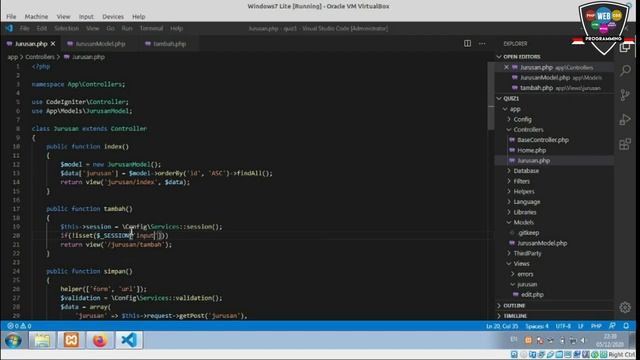The image size is (640, 360).
Task: Click the VS Code logo in title bar
Action: coord(9,28)
